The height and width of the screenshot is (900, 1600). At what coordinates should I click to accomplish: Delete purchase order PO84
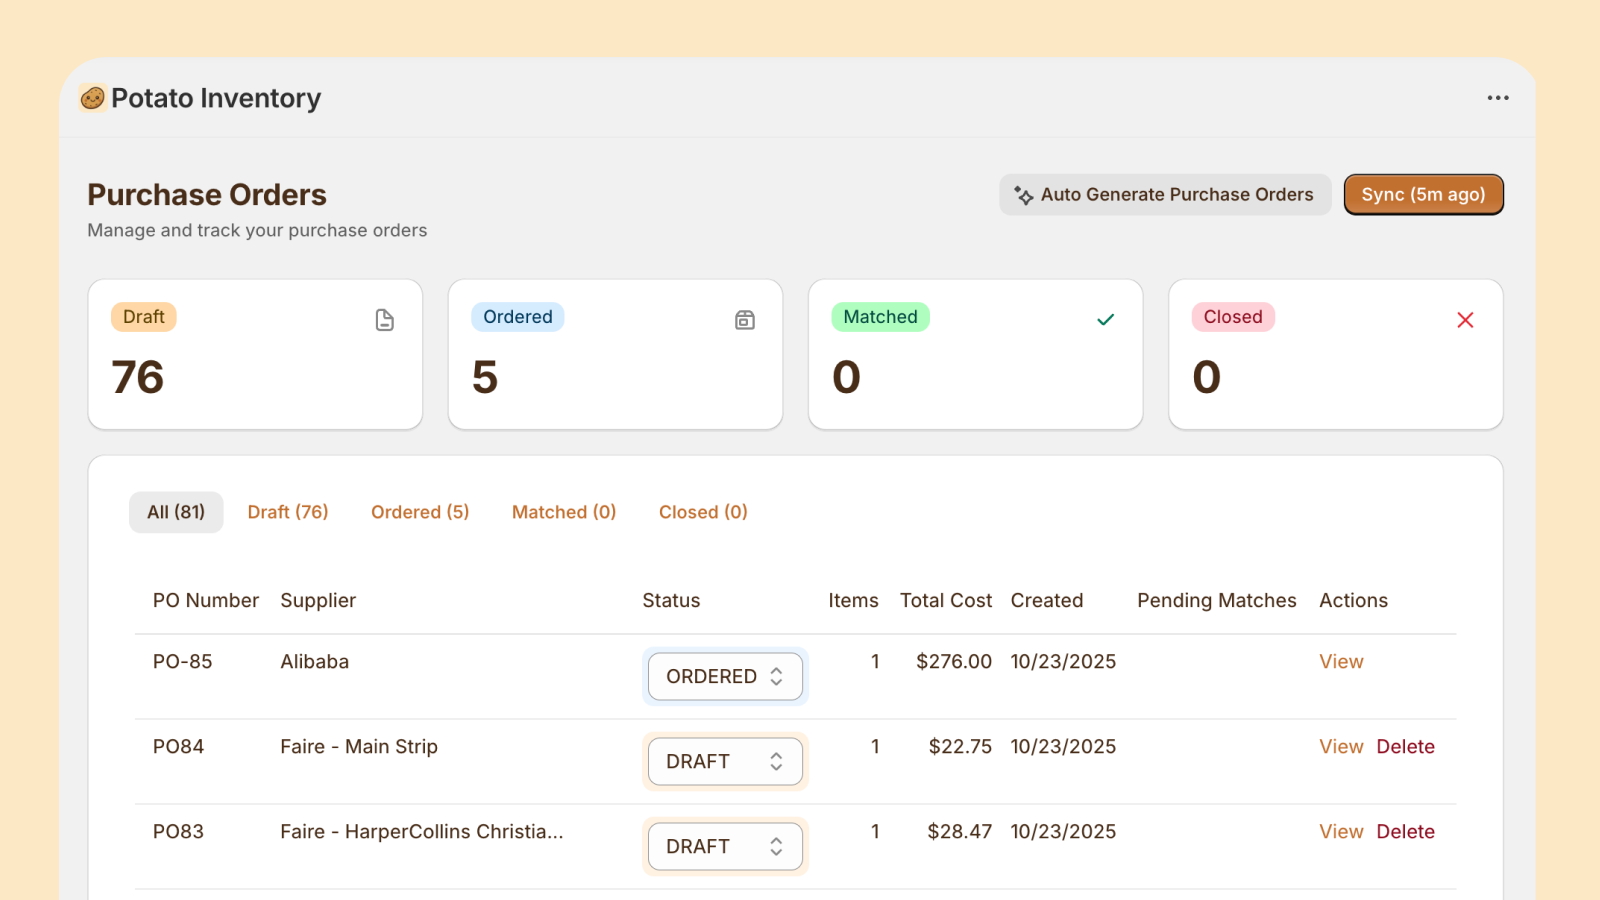coord(1405,747)
